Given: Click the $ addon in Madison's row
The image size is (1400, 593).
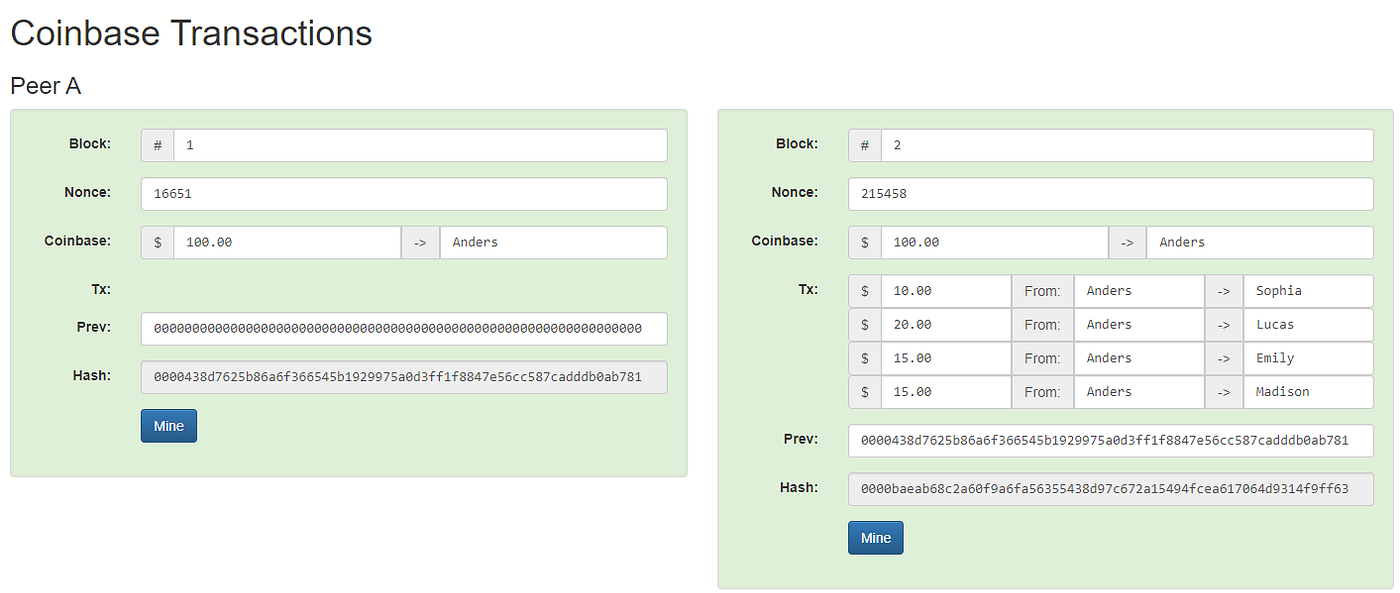Looking at the screenshot, I should (x=865, y=392).
